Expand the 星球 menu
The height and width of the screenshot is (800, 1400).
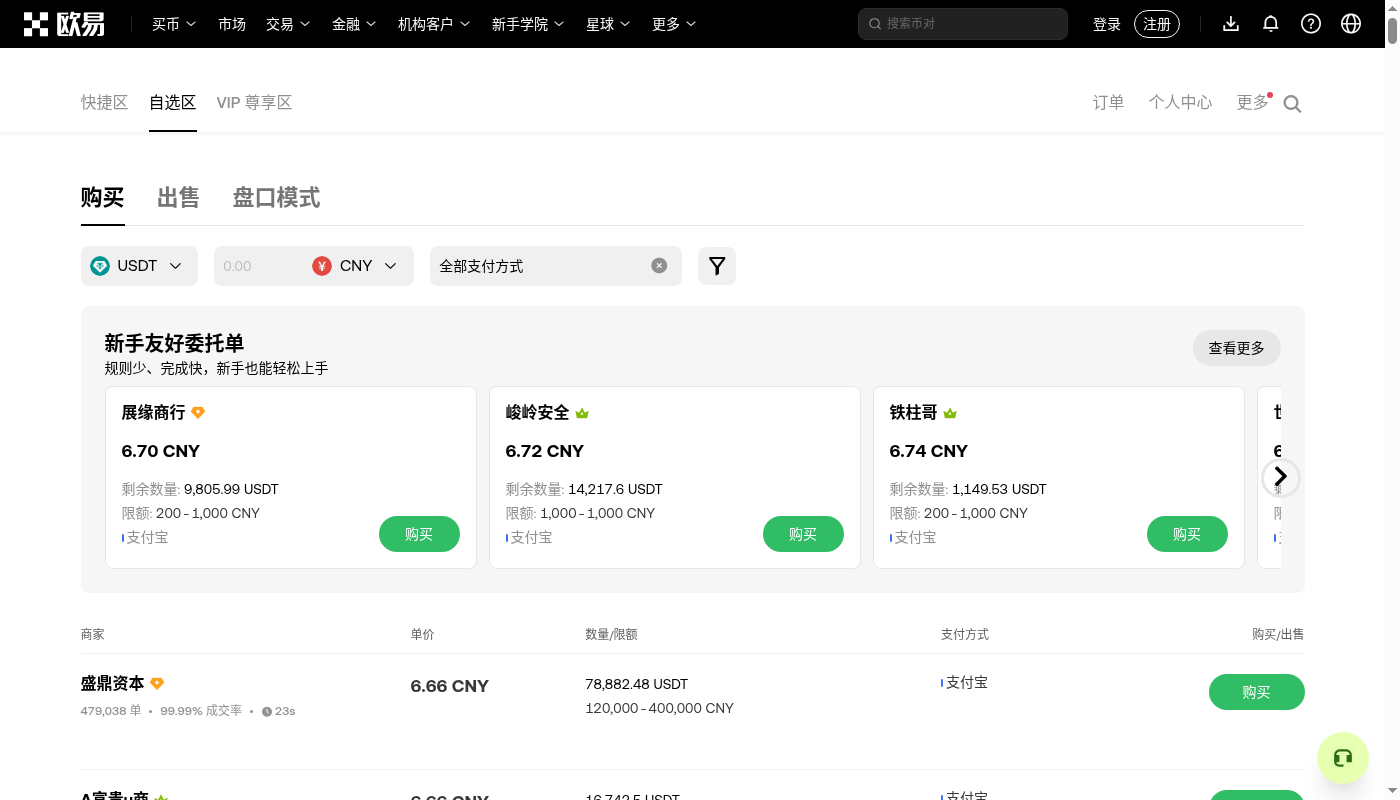coord(608,24)
